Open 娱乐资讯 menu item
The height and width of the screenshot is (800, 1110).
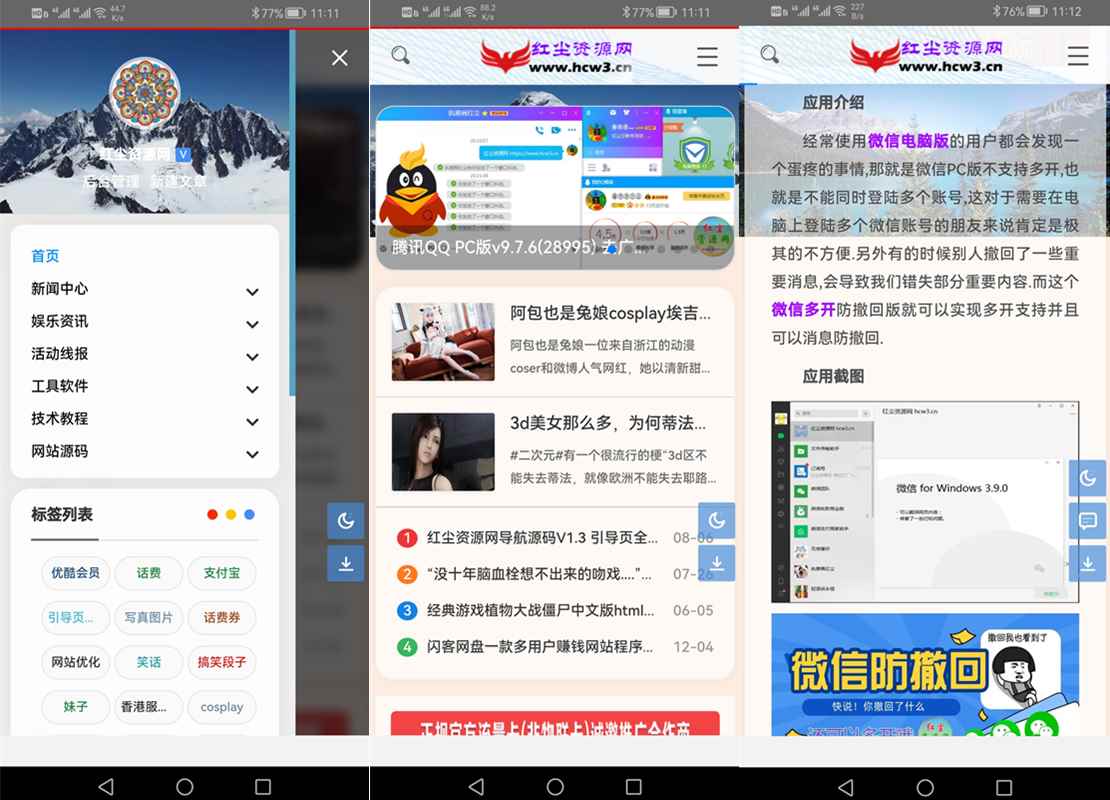click(59, 321)
